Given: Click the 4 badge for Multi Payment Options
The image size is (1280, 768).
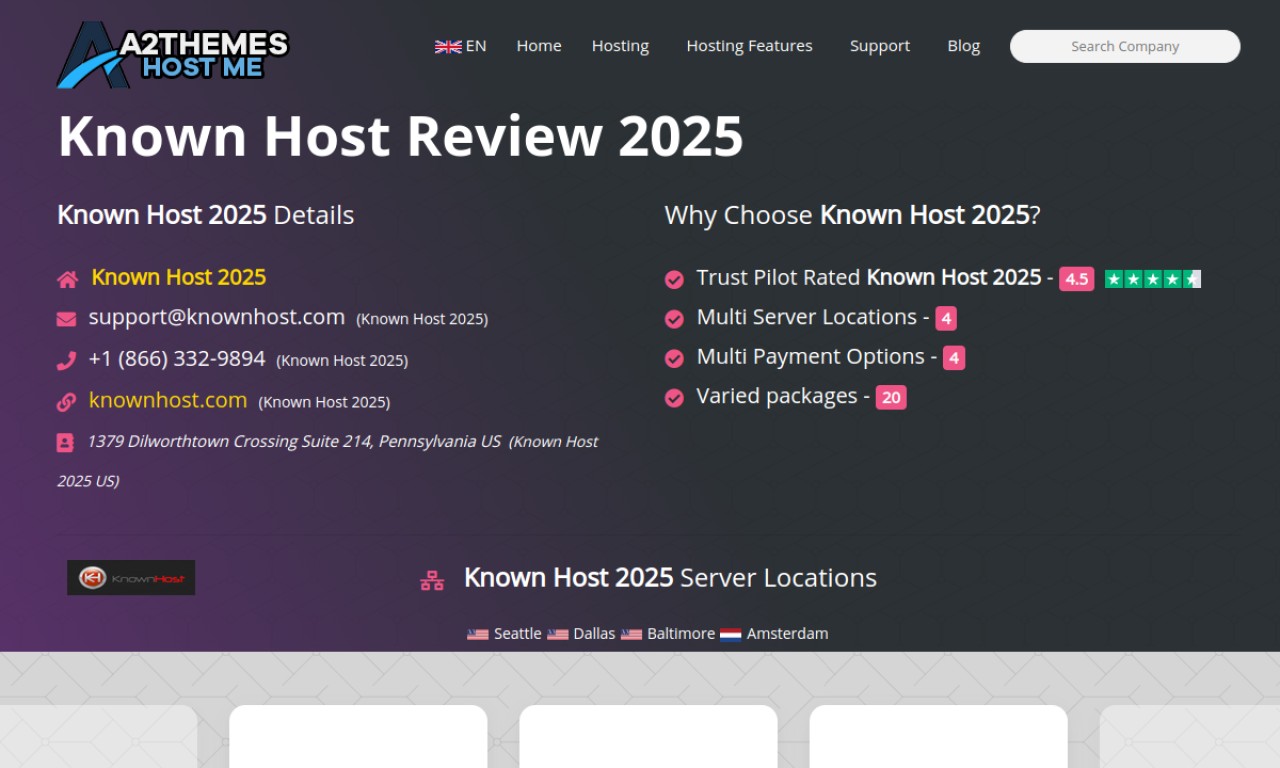Looking at the screenshot, I should [954, 358].
